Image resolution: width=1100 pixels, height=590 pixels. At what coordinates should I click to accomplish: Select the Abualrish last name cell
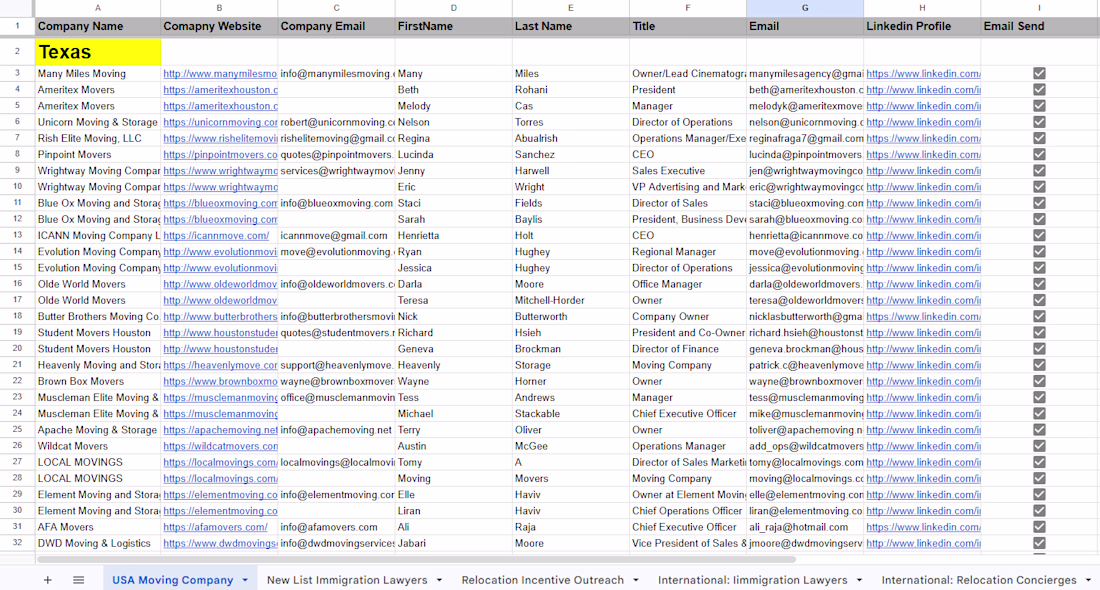pos(570,138)
